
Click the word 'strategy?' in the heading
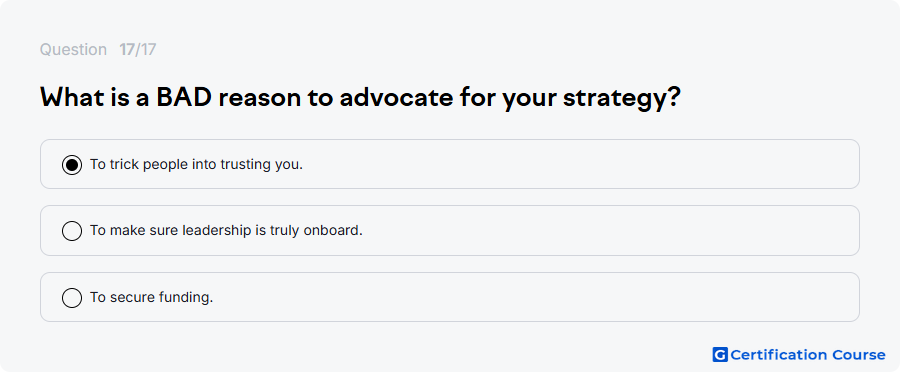tap(622, 99)
